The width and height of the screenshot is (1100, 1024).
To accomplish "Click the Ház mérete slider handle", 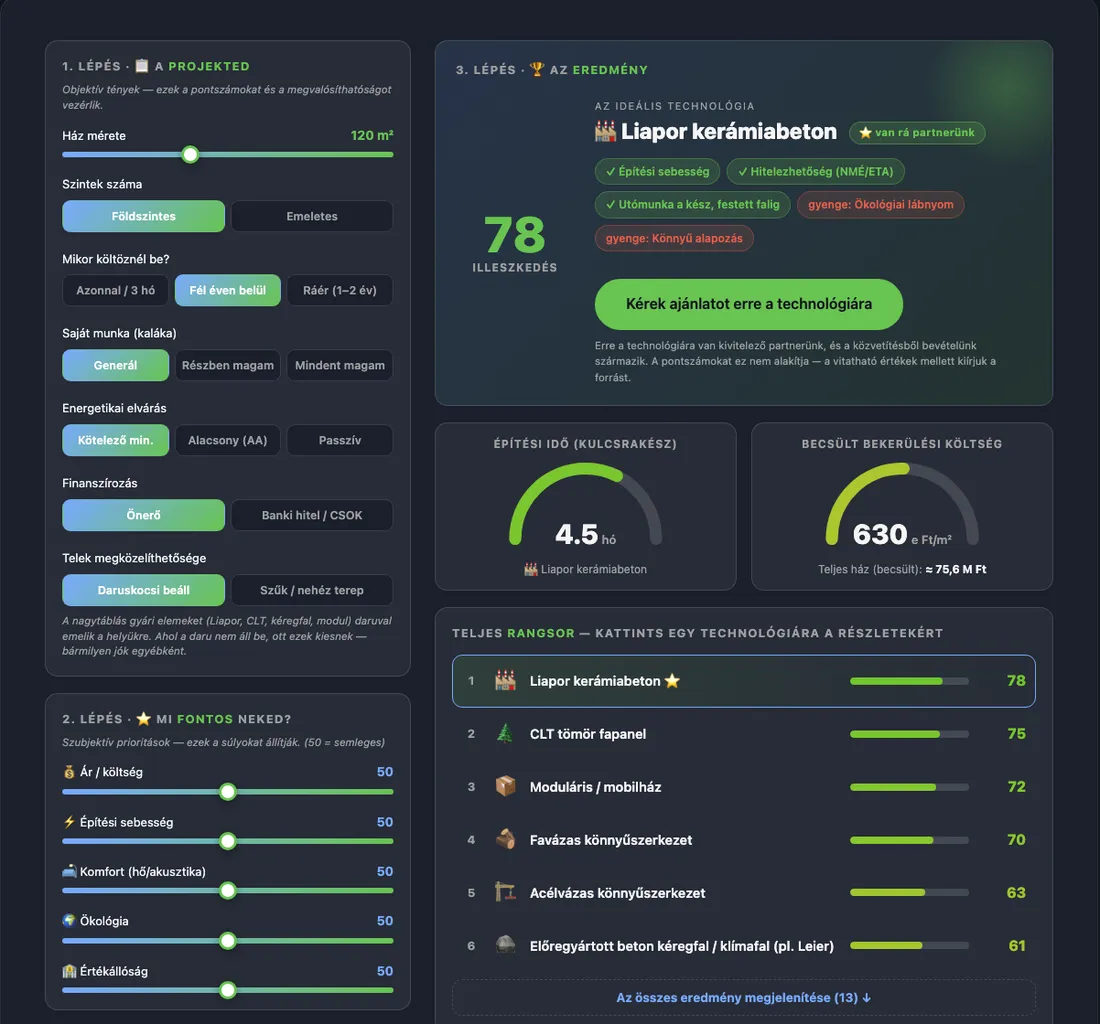I will (x=190, y=154).
